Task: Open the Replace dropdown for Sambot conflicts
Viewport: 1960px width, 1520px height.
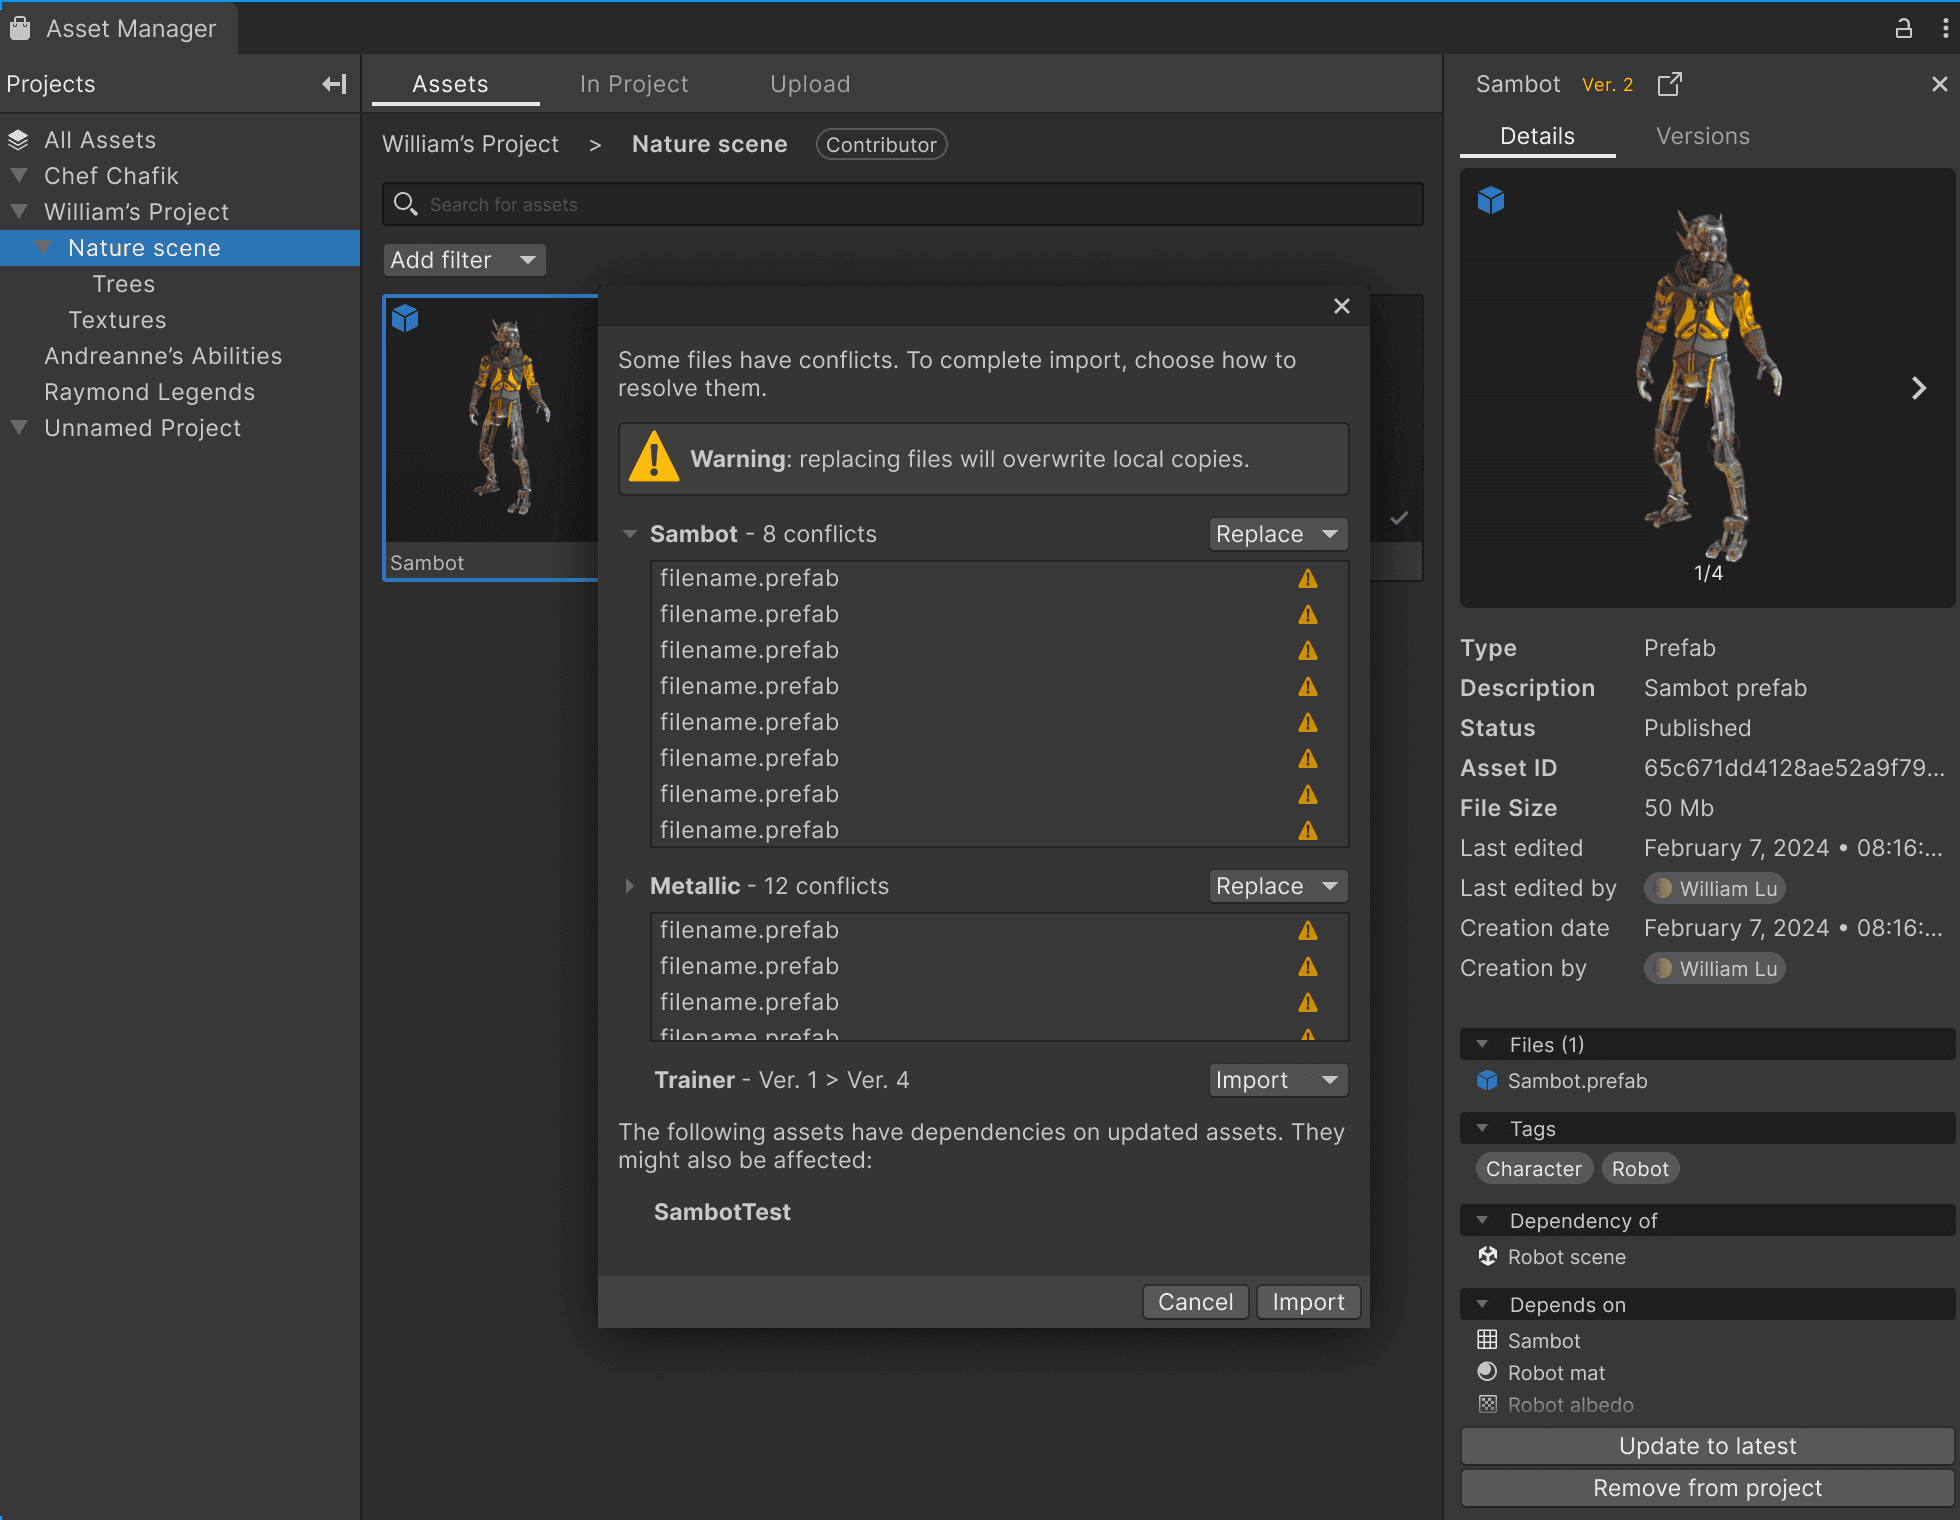Action: (x=1277, y=533)
